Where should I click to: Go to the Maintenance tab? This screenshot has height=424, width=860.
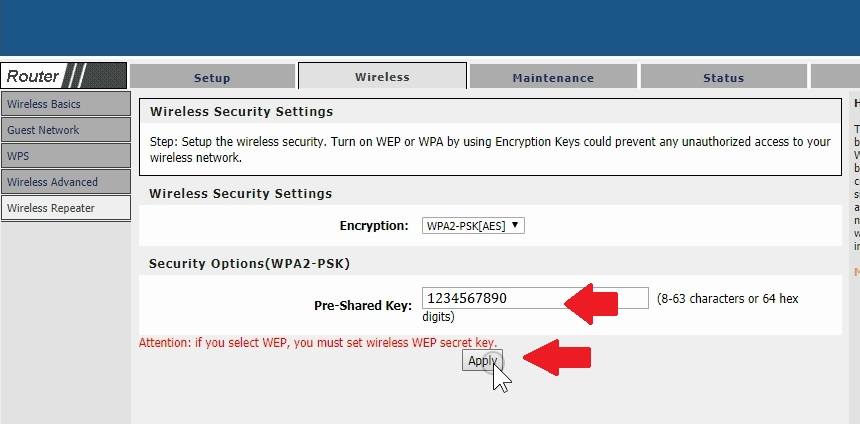(x=553, y=77)
